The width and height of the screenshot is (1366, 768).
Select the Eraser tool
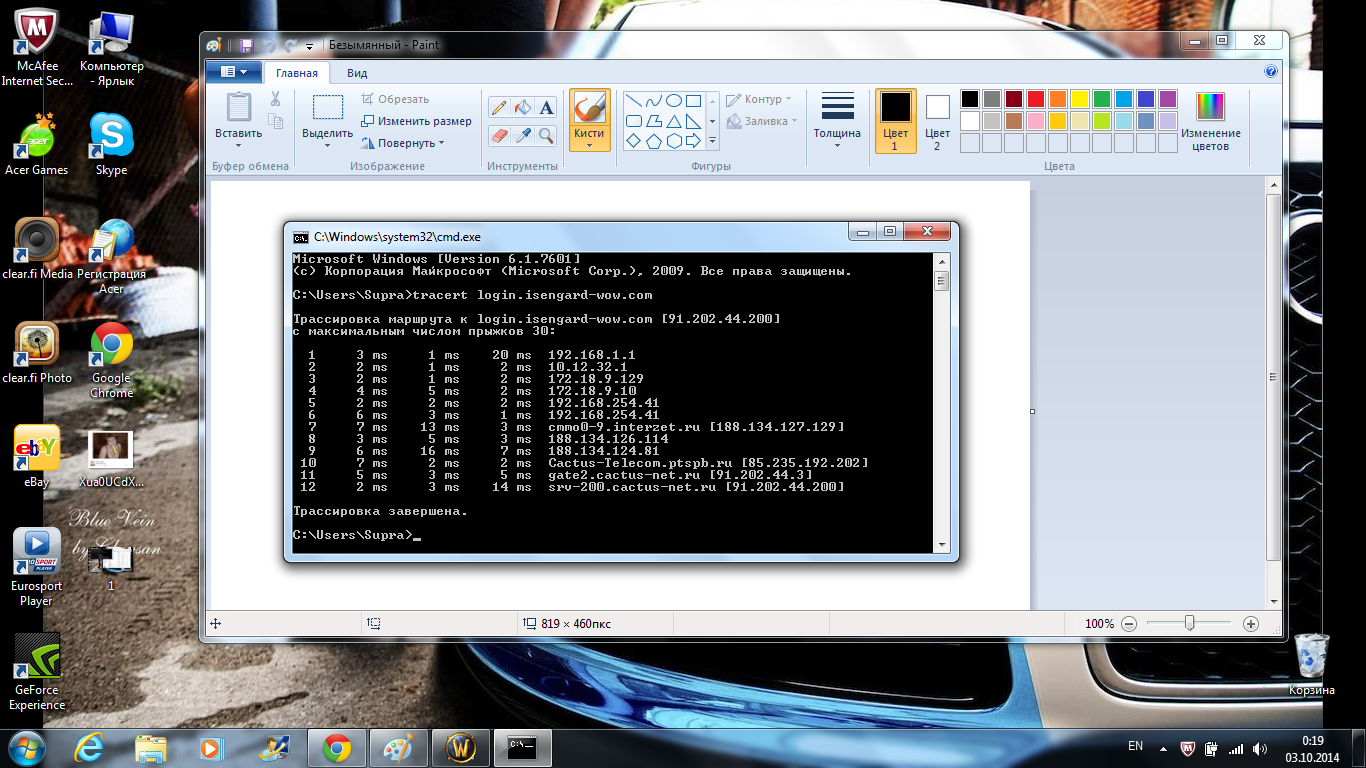click(499, 134)
